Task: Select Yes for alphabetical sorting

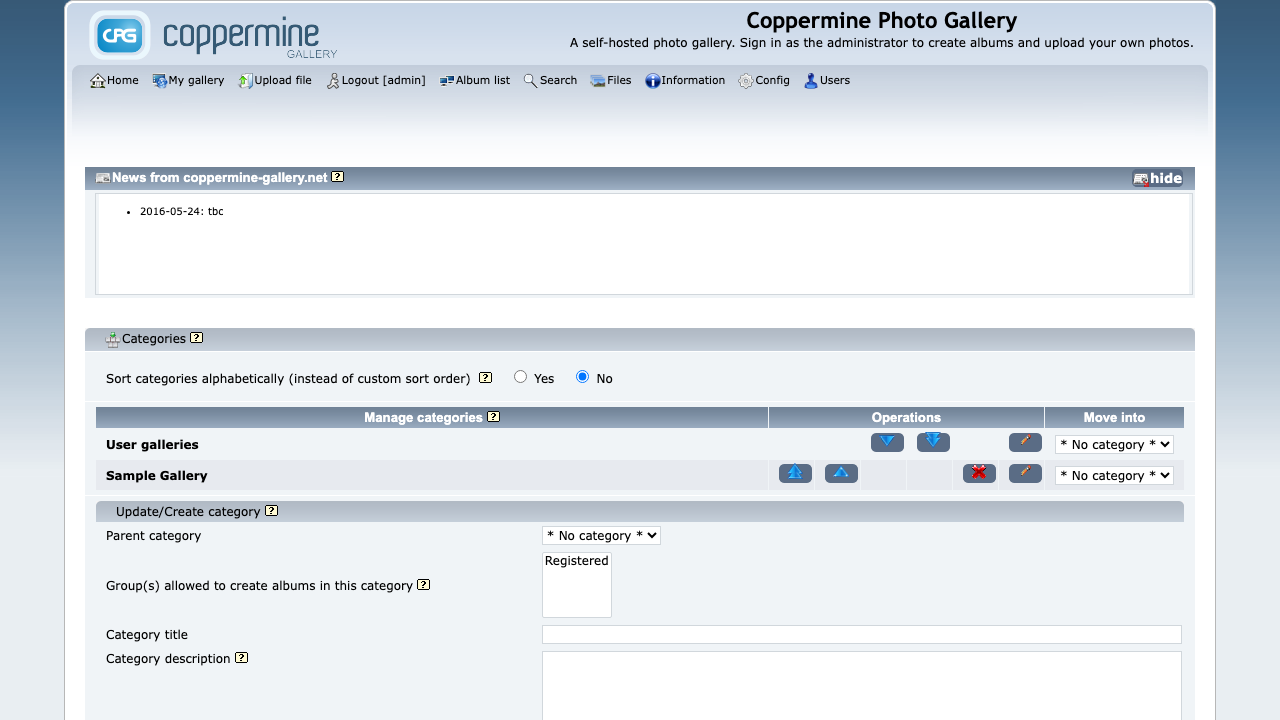Action: 520,377
